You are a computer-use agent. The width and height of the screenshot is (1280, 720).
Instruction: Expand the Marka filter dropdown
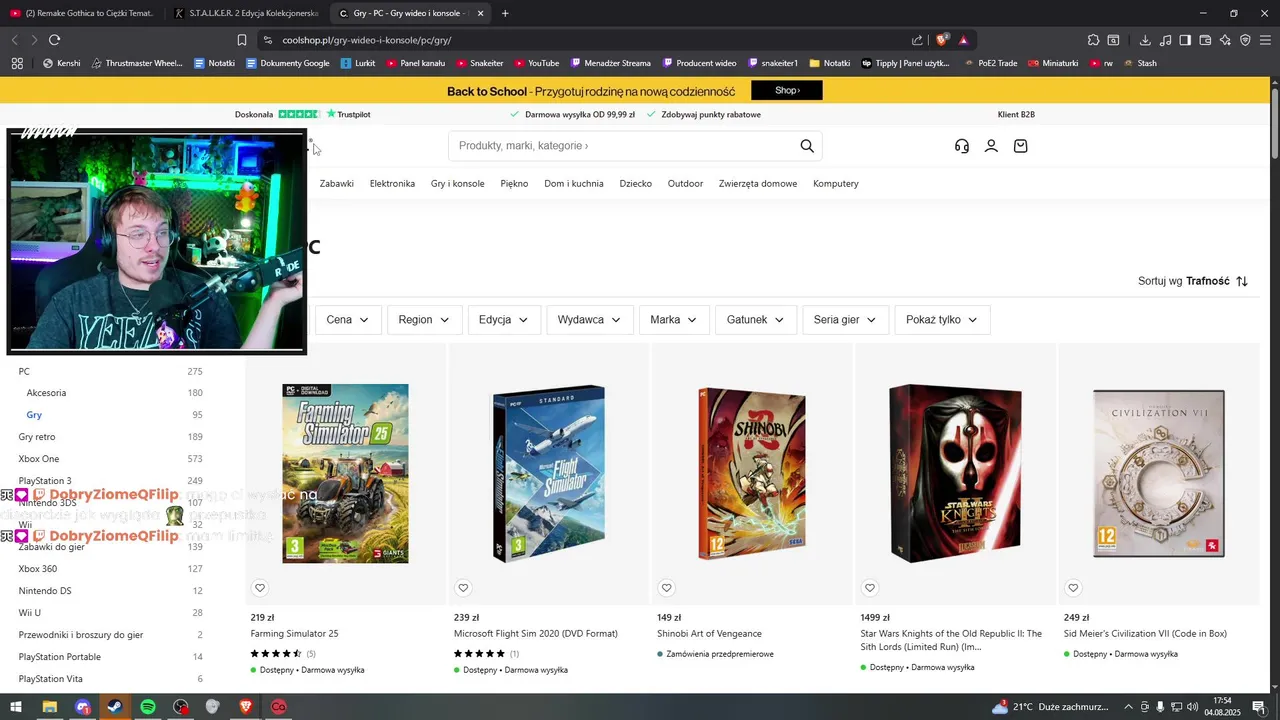click(674, 320)
